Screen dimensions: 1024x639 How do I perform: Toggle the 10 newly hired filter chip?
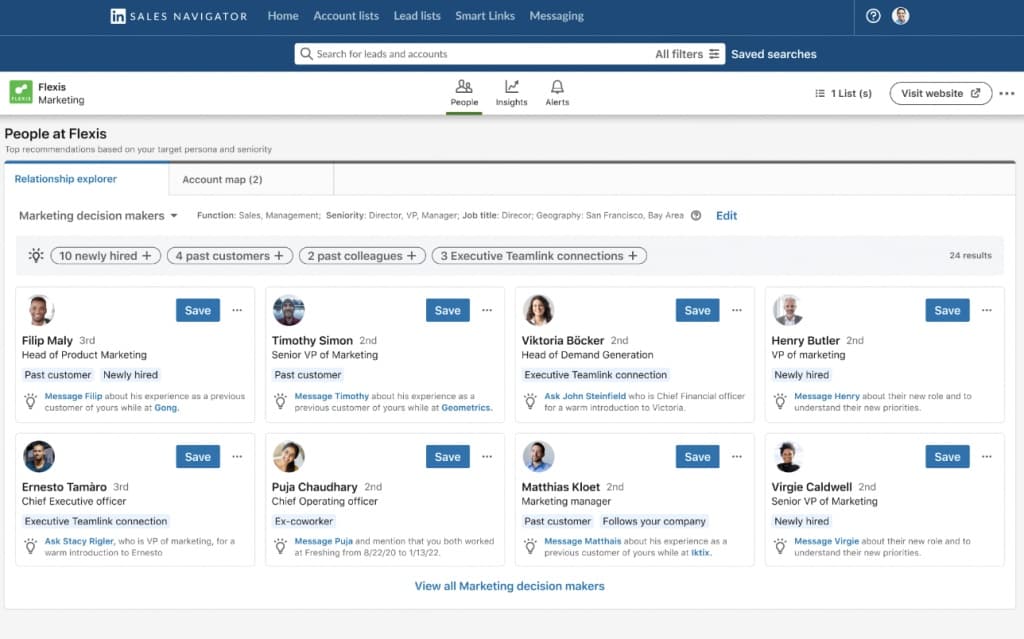pos(106,256)
